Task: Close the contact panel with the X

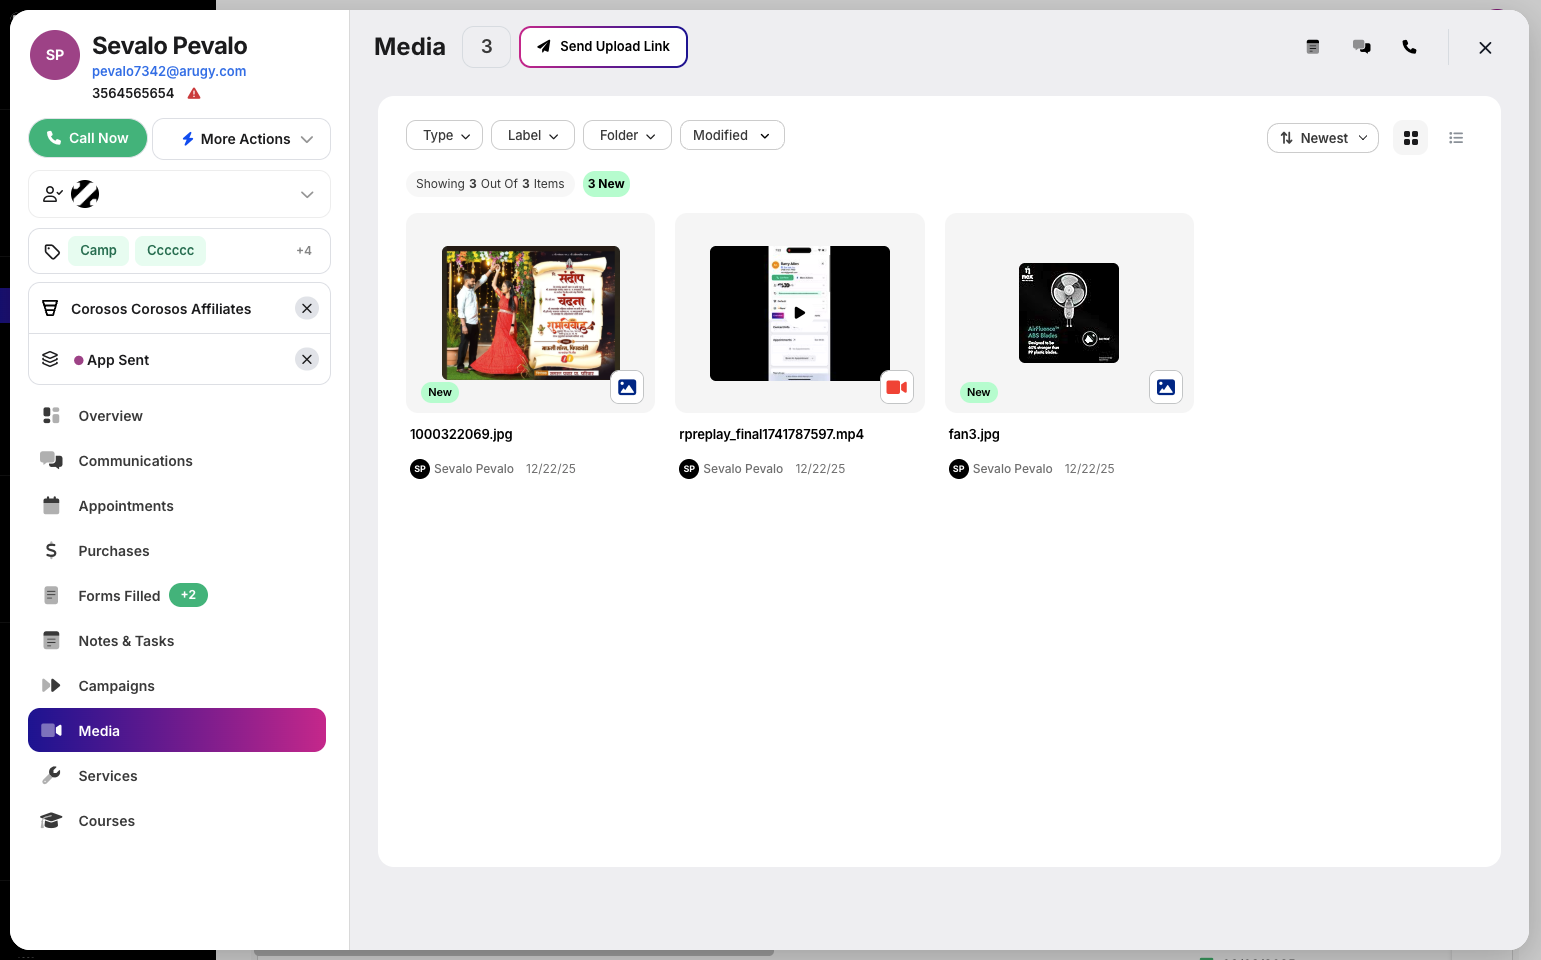Action: 1485,48
